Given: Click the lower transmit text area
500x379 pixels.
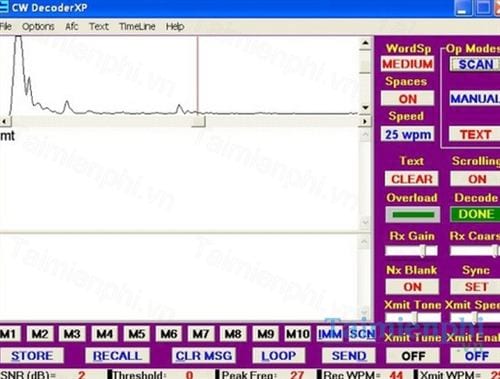Looking at the screenshot, I should tap(179, 277).
